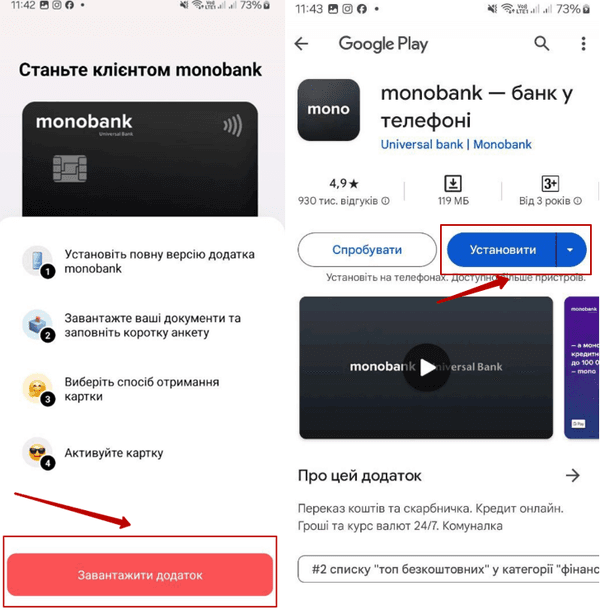Viewport: 600px width, 614px height.
Task: Tap the Спробувати button
Action: click(x=367, y=250)
